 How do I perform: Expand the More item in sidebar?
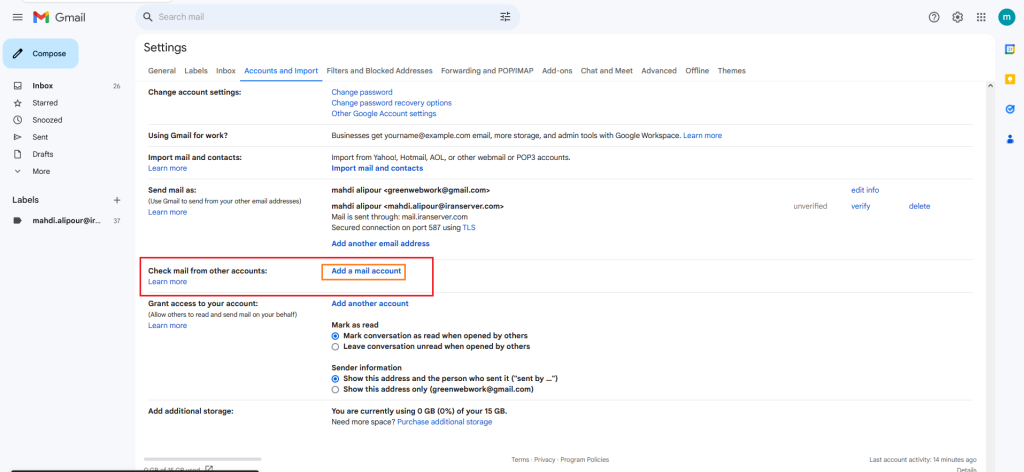(x=41, y=171)
